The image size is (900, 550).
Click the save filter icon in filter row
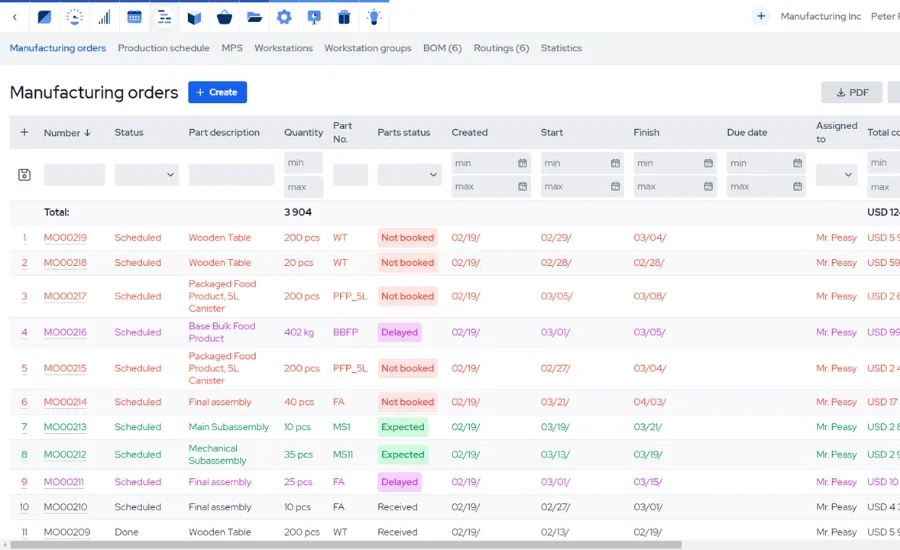coord(24,175)
